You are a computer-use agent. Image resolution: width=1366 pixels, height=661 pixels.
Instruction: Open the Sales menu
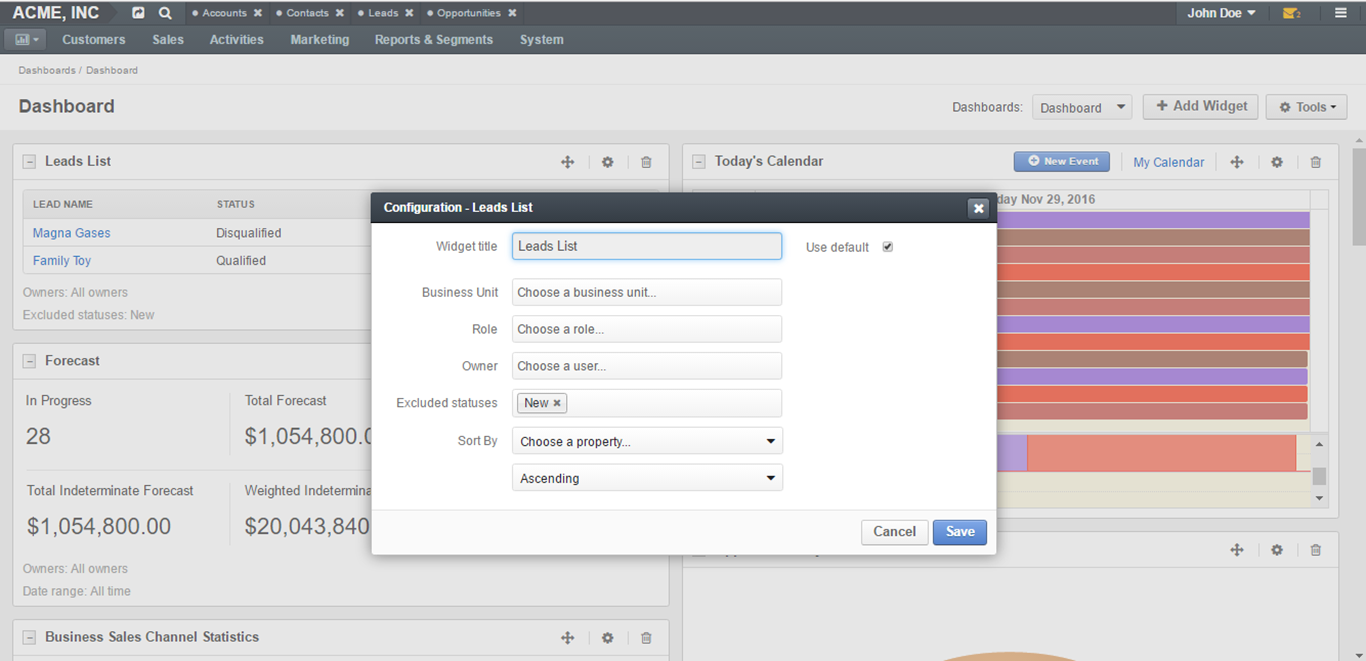coord(168,40)
